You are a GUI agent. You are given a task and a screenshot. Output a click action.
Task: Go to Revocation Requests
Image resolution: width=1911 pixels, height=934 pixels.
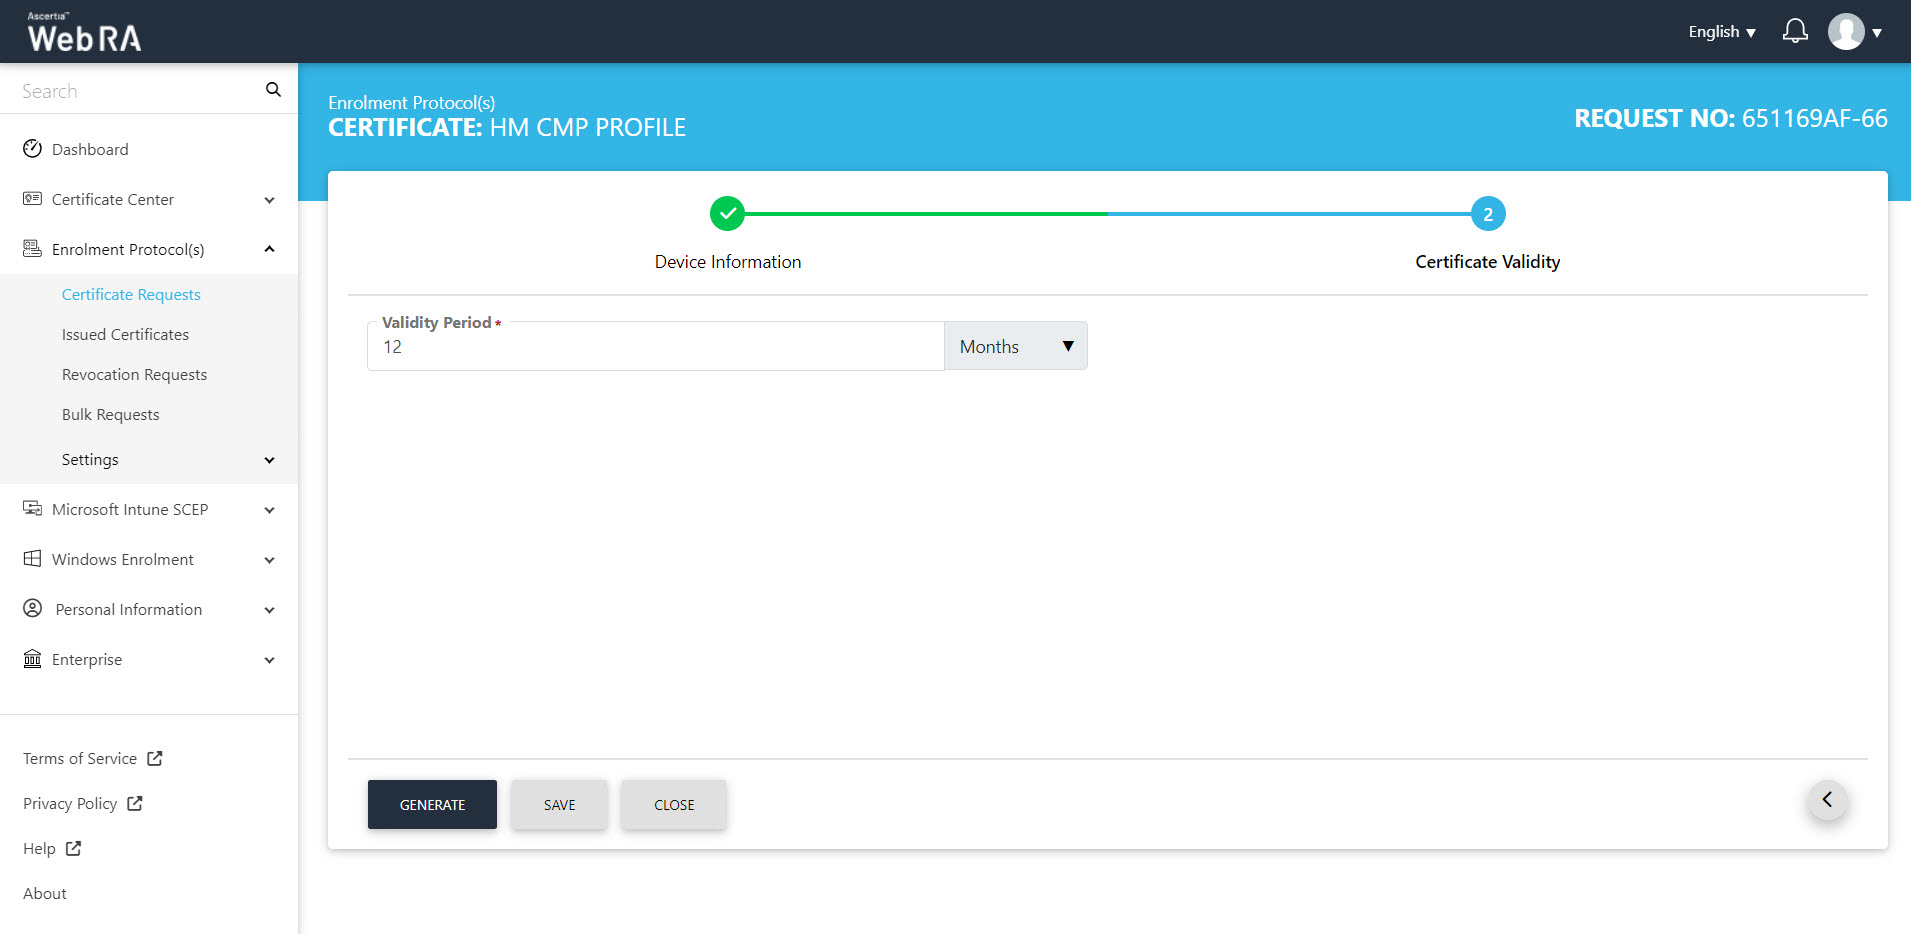pyautogui.click(x=134, y=374)
